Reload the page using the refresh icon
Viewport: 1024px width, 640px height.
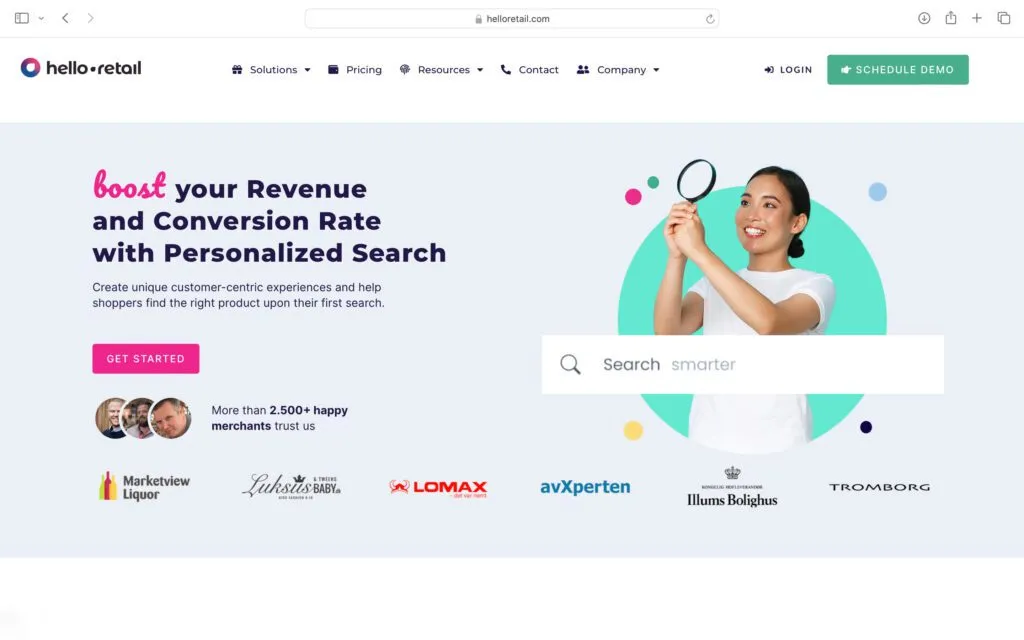(710, 19)
